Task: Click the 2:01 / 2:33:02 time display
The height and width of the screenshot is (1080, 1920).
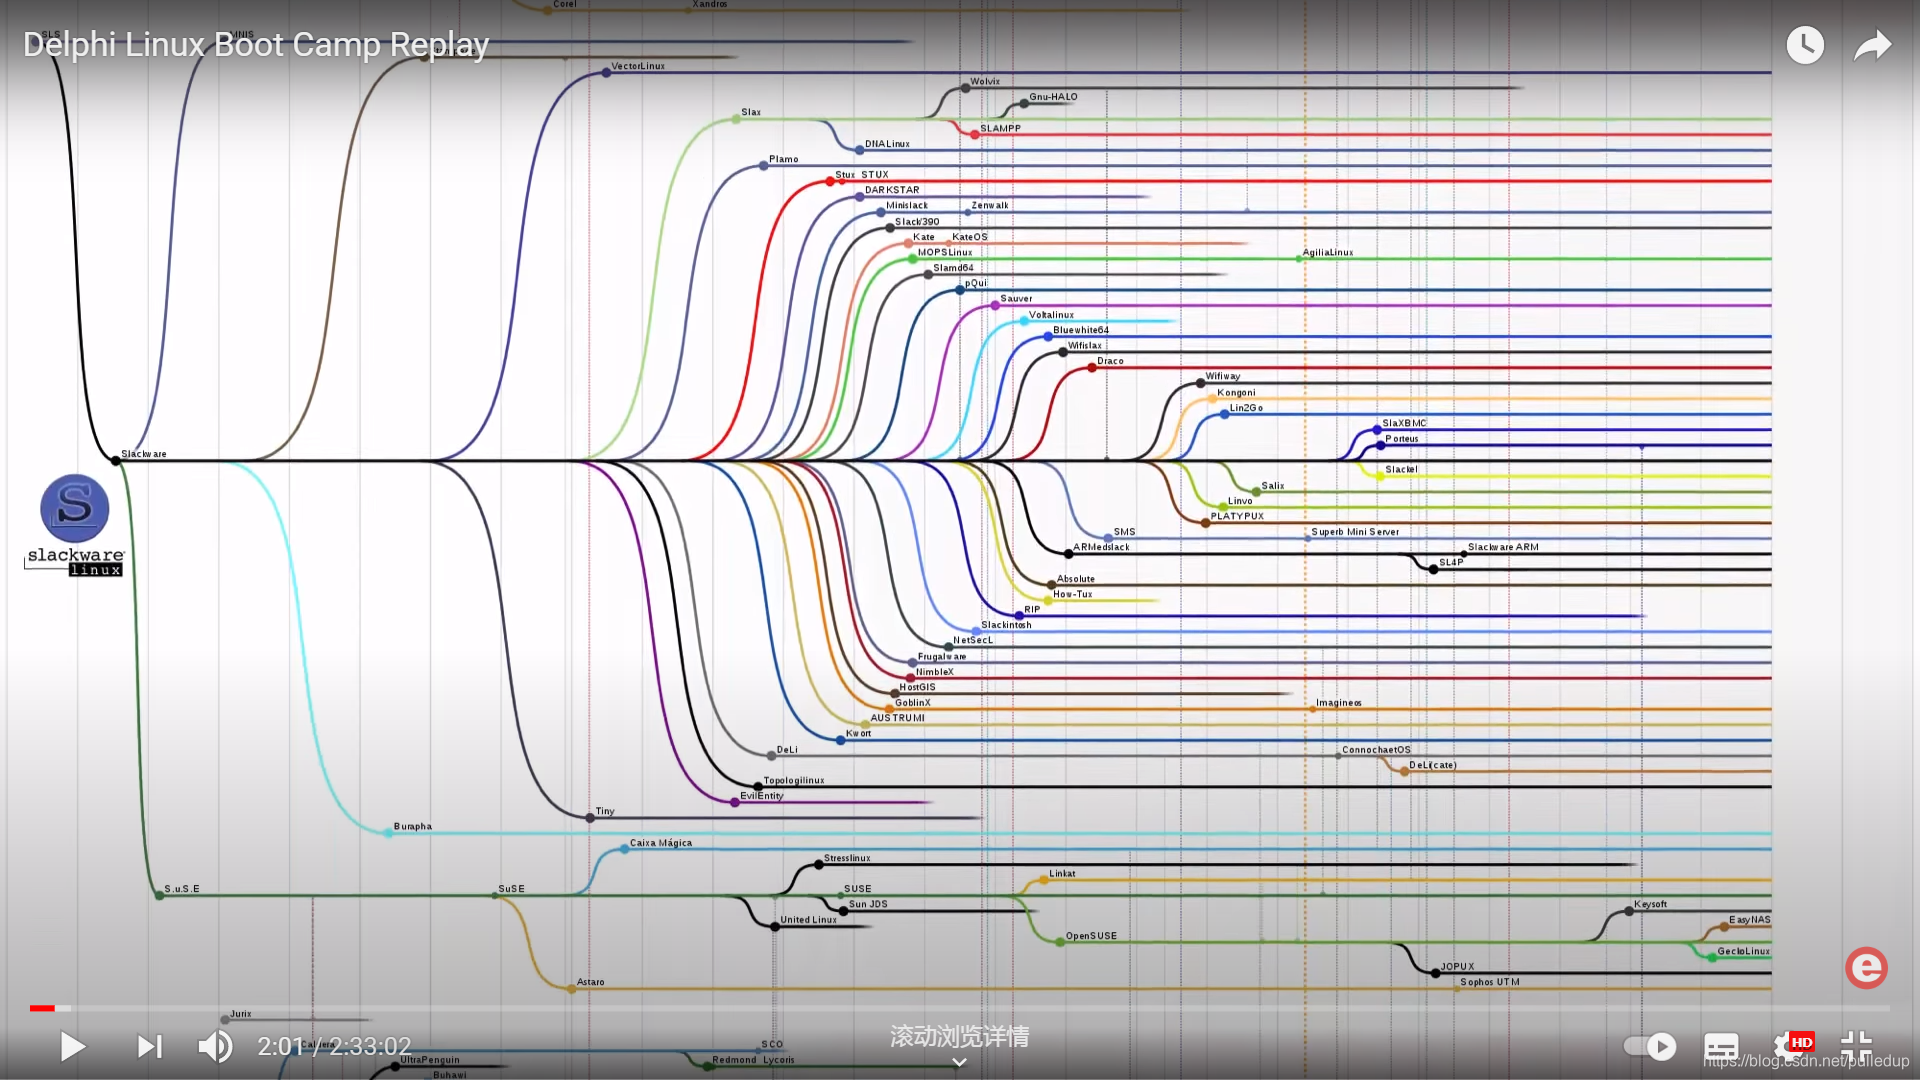Action: (334, 1047)
